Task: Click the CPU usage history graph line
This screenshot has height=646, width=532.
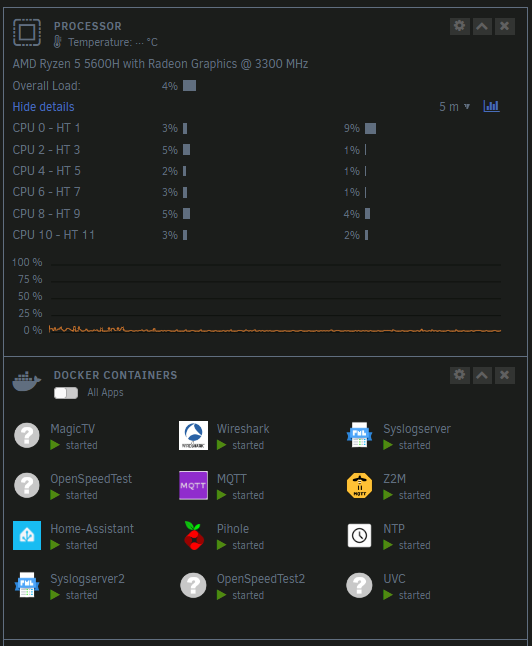Action: (x=275, y=330)
